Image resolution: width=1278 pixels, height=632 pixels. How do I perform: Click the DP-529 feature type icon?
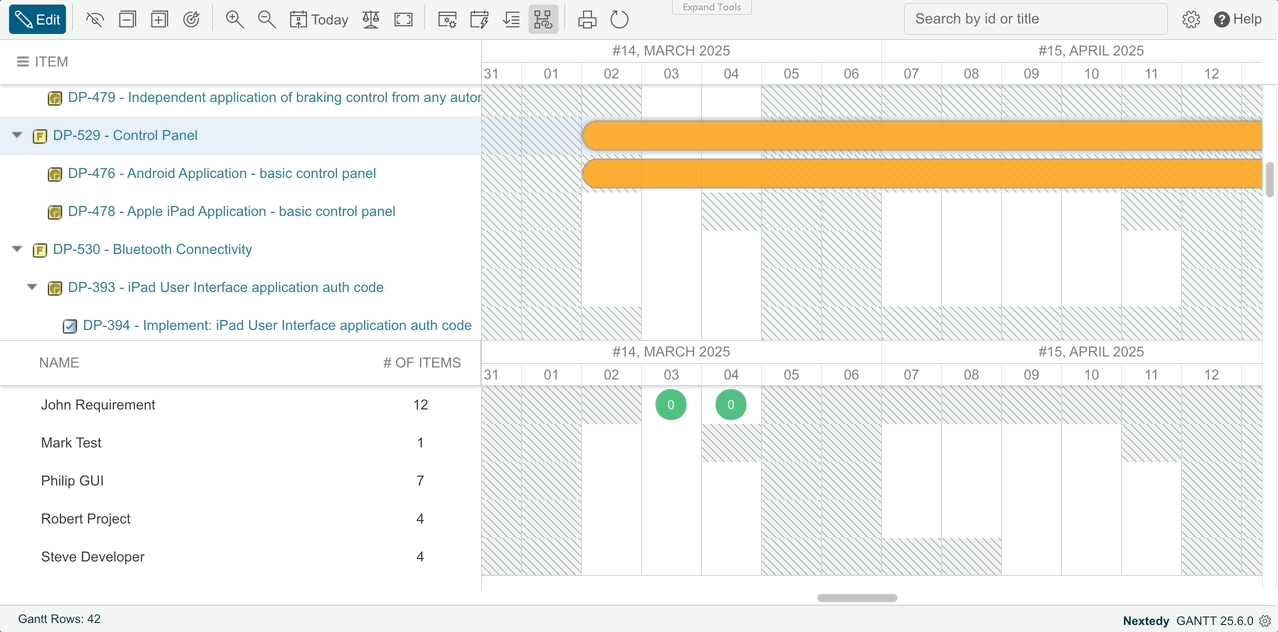point(40,136)
